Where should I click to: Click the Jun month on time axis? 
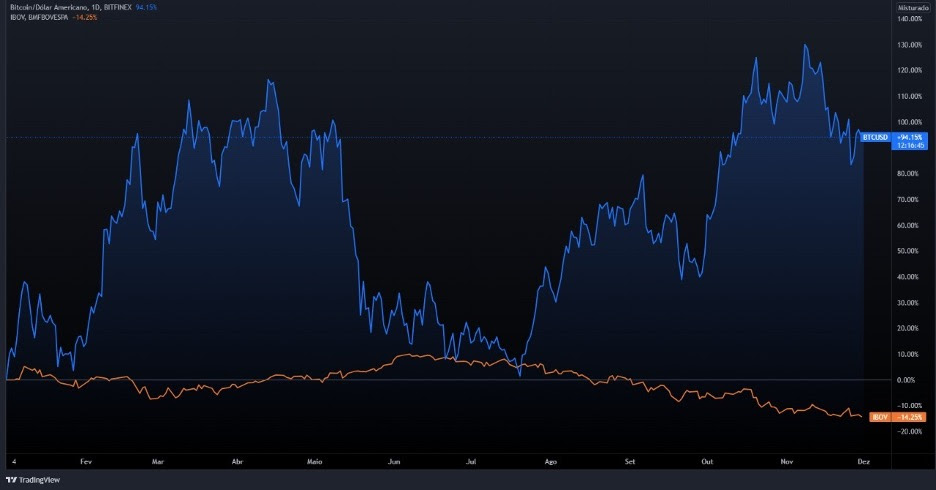tap(394, 461)
